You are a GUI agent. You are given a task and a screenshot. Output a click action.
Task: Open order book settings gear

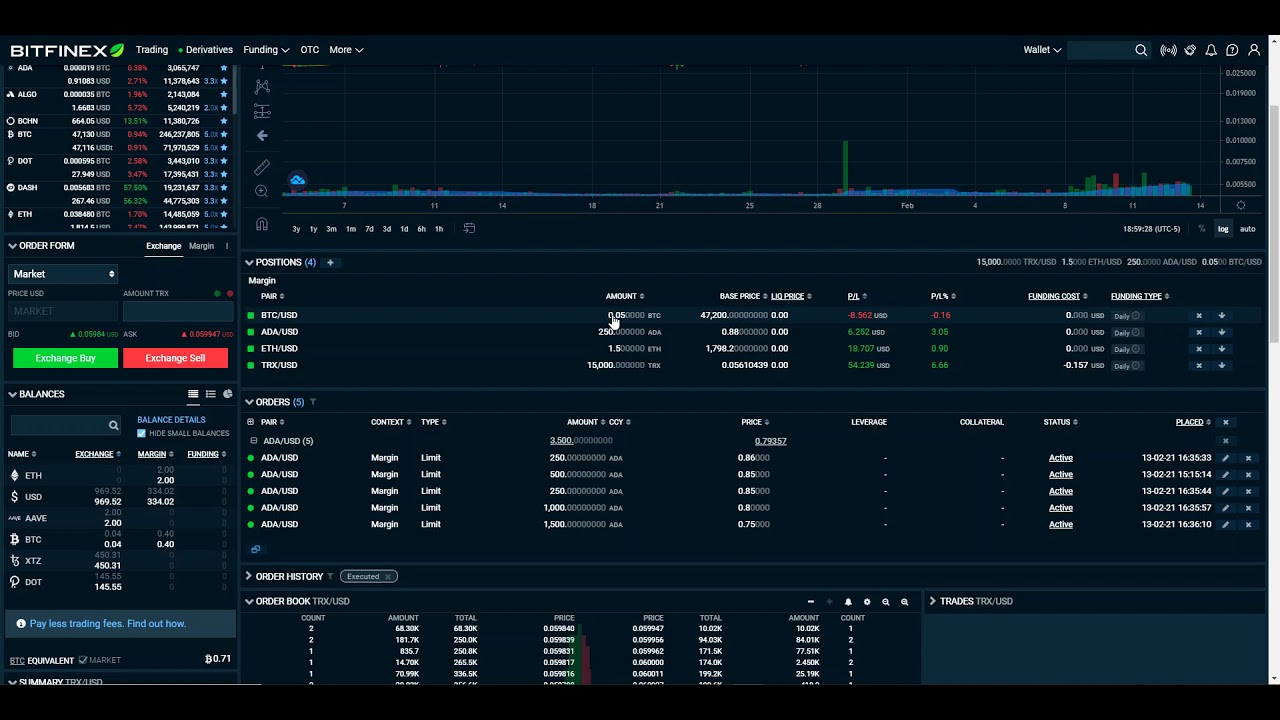867,602
